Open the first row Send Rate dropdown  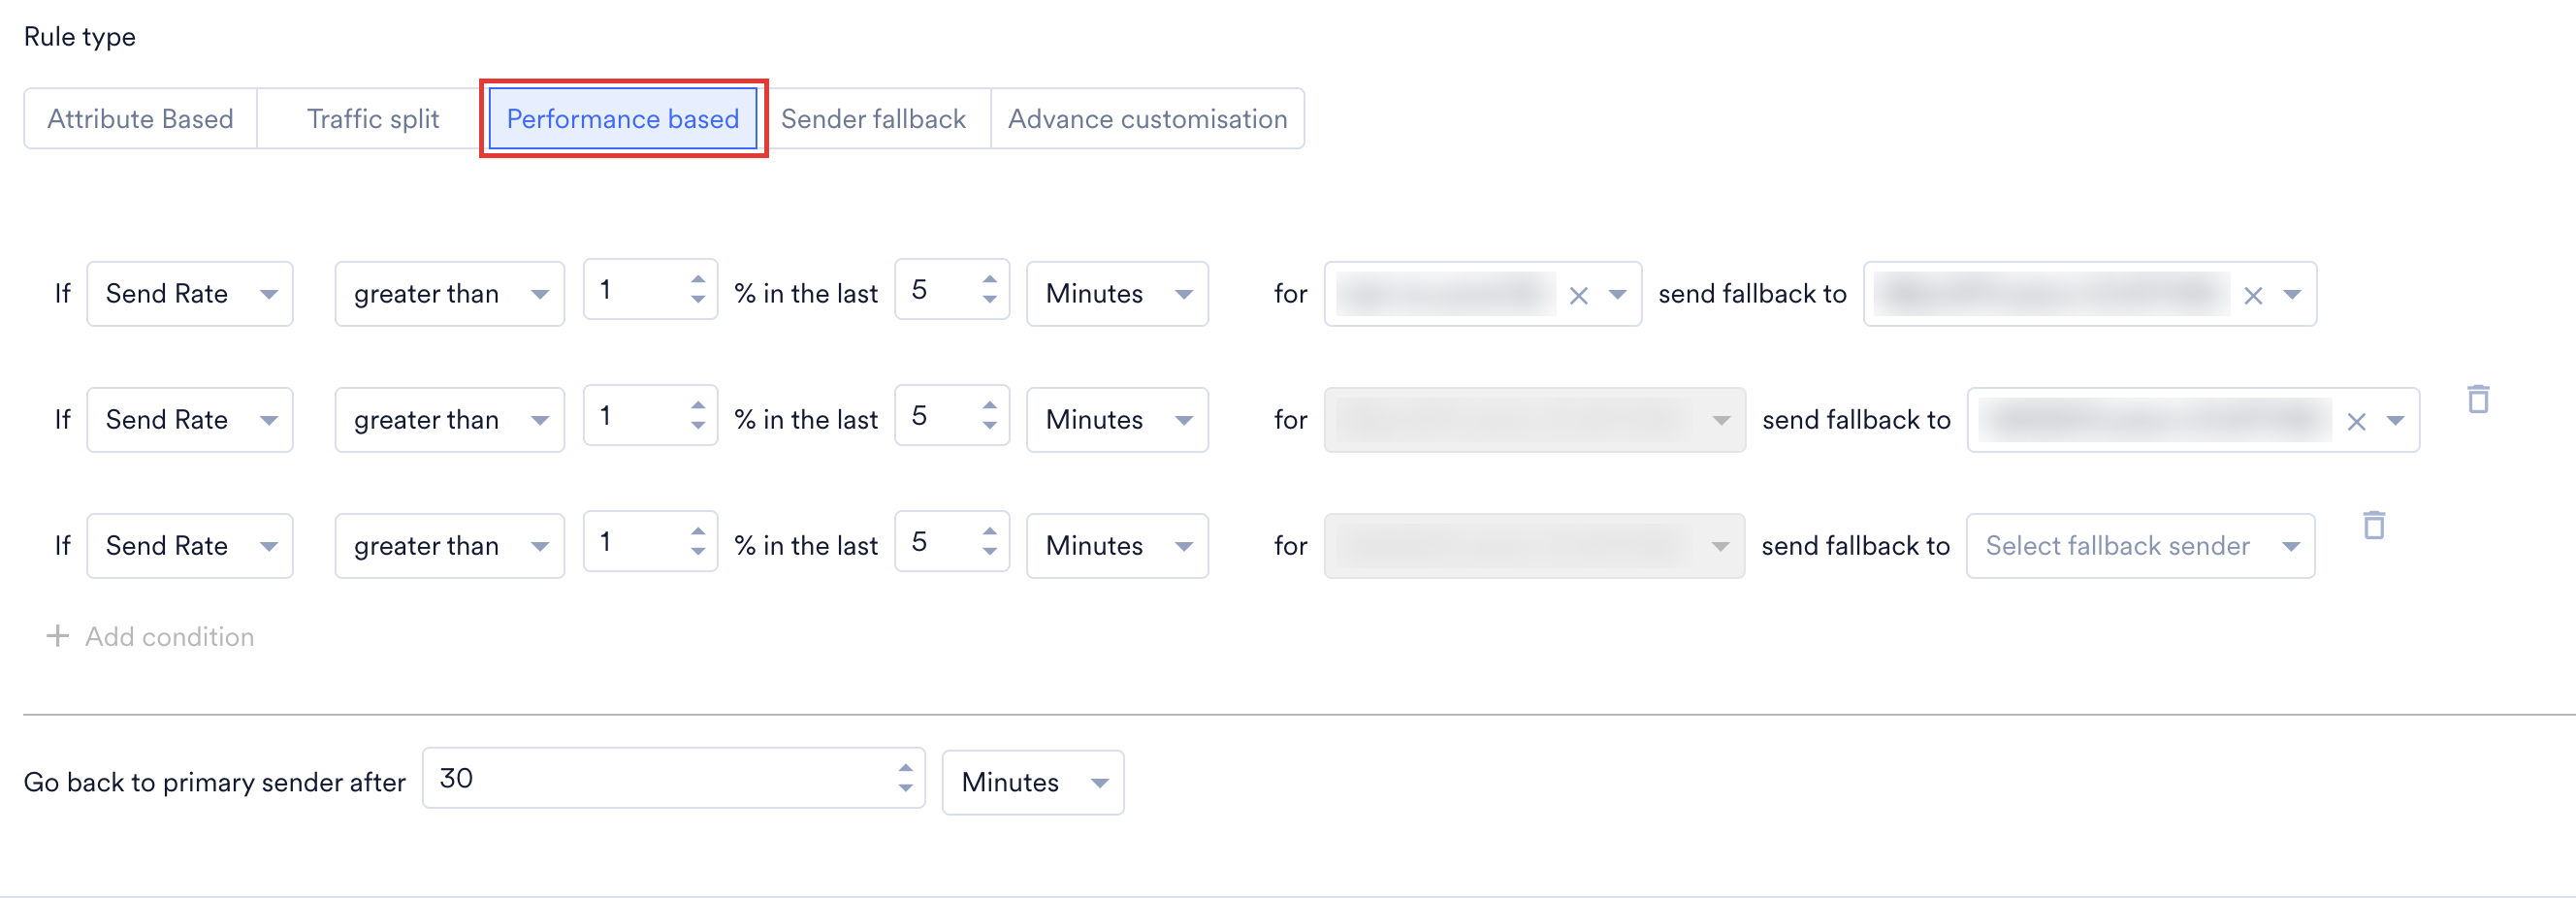(190, 294)
